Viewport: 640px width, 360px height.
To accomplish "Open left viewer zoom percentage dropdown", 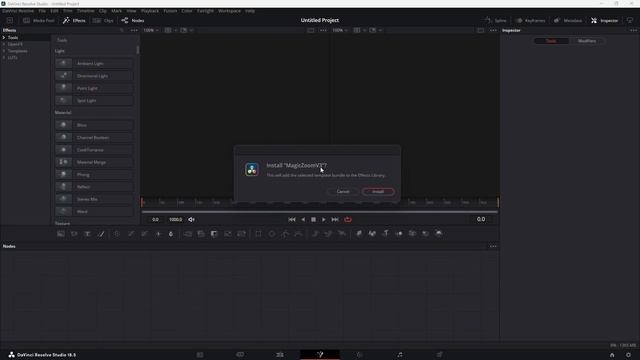I will coord(151,30).
